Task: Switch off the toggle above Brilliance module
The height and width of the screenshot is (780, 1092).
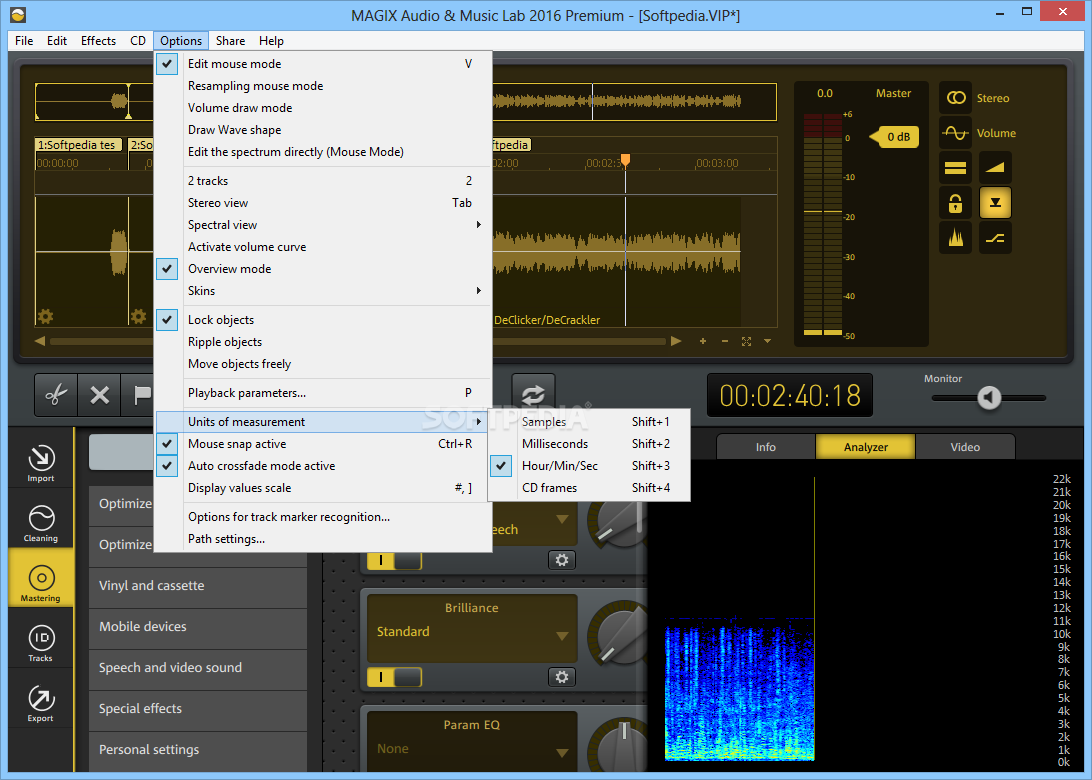Action: pyautogui.click(x=394, y=560)
